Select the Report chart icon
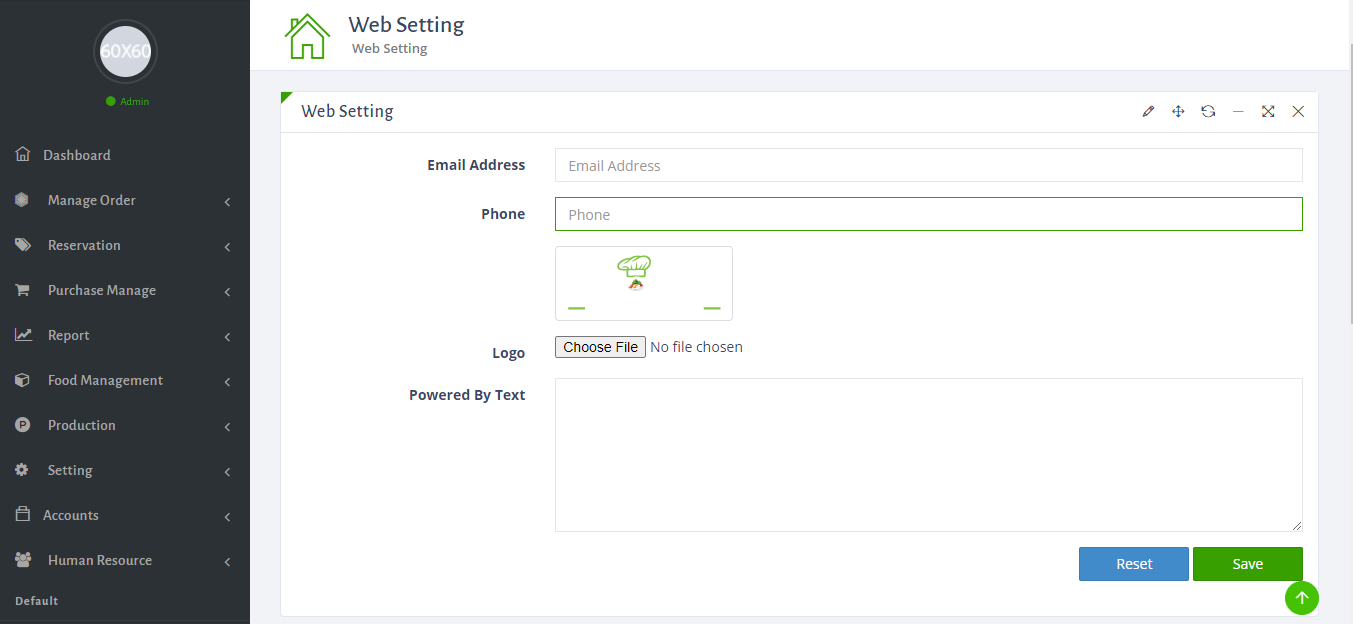This screenshot has width=1353, height=624. (21, 335)
